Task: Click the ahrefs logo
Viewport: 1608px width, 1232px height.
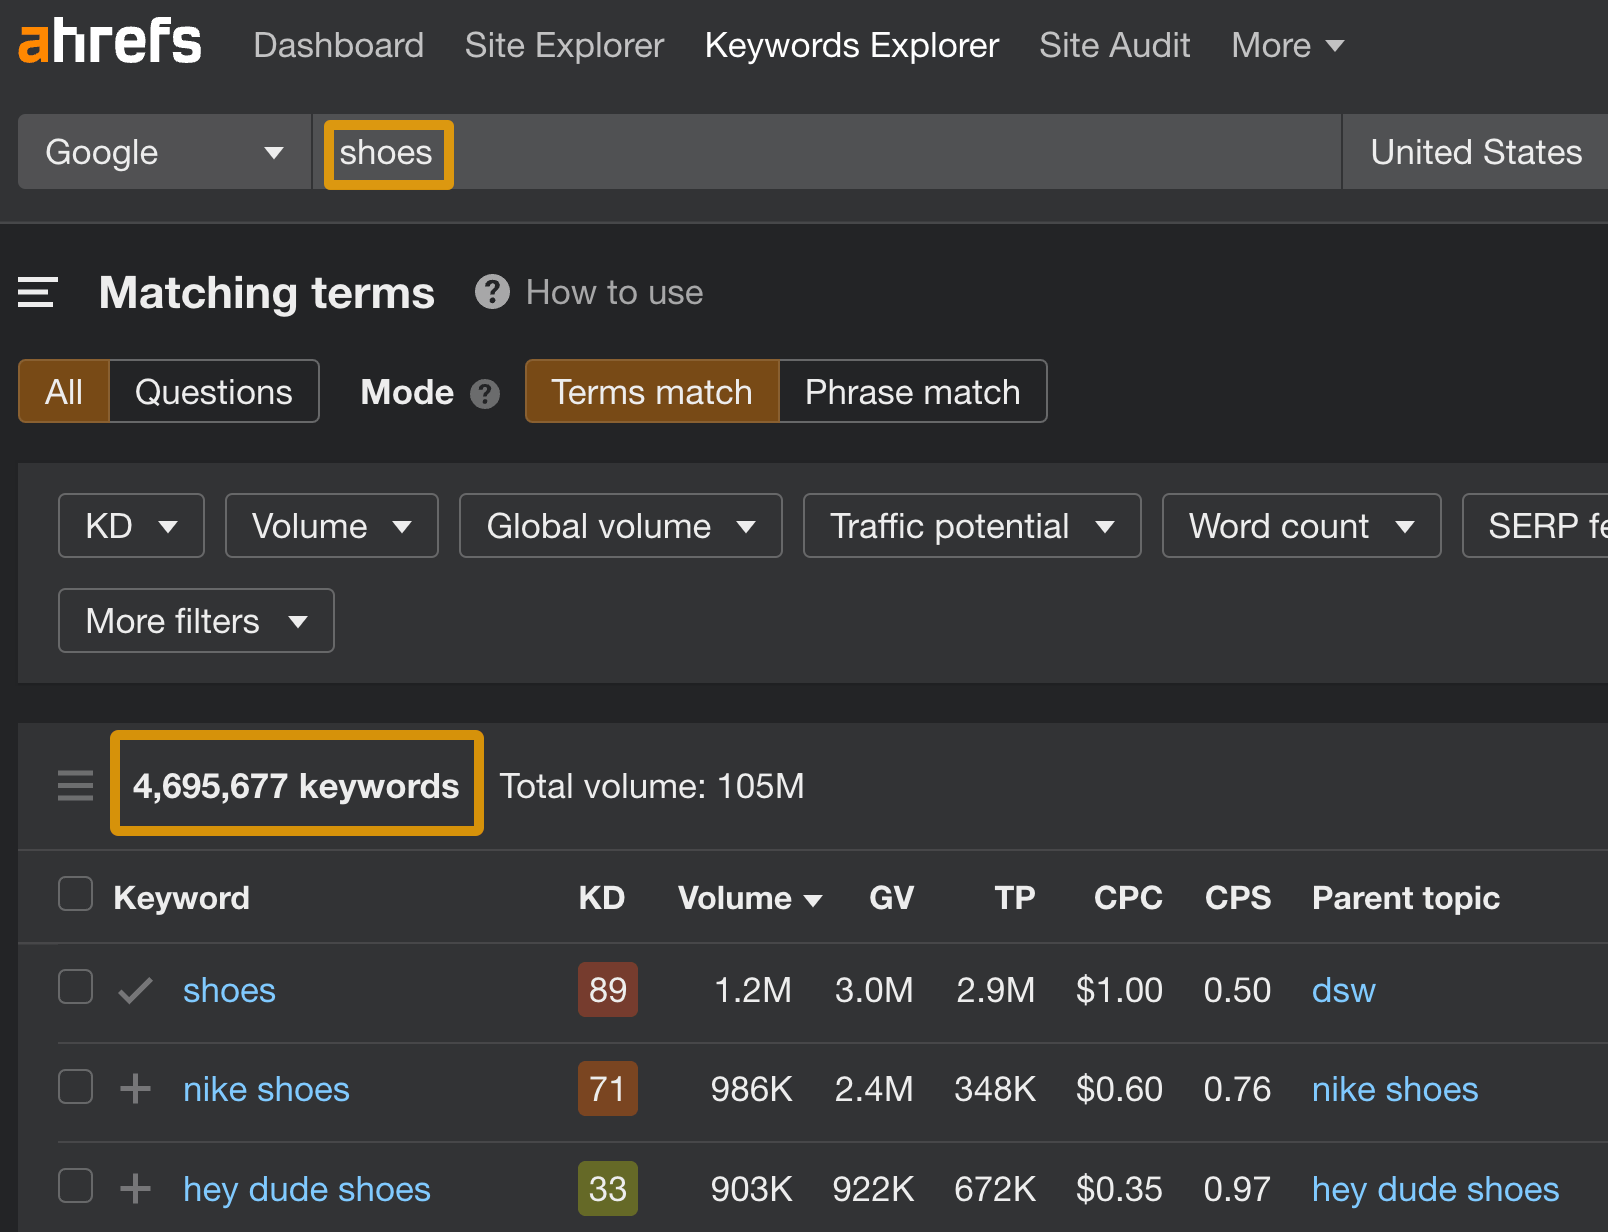Action: tap(108, 42)
